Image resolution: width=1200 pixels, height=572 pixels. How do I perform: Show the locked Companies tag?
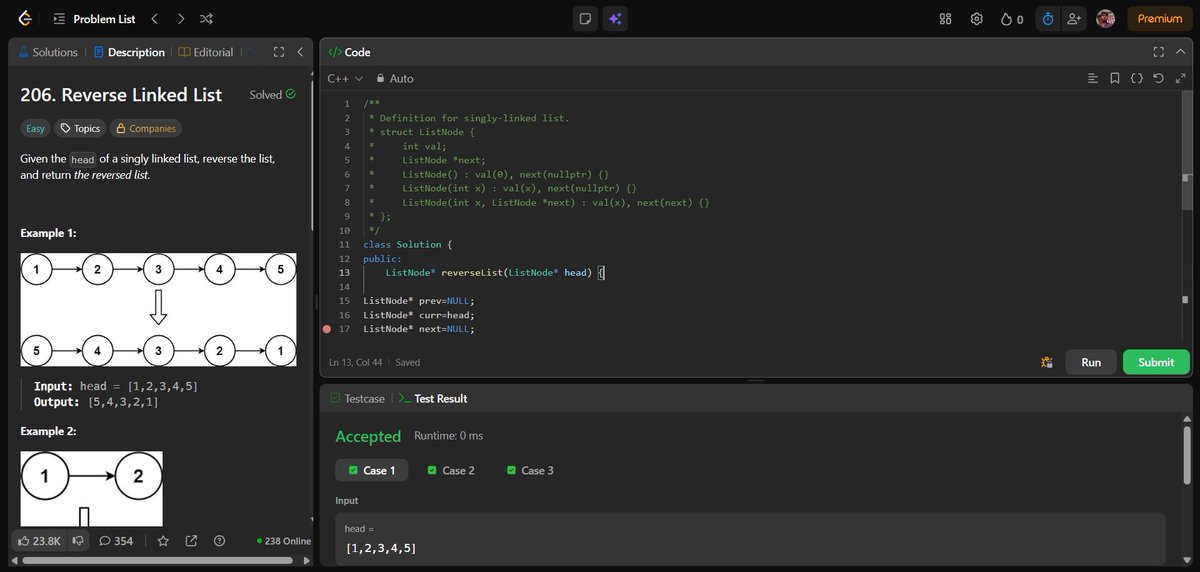click(145, 128)
